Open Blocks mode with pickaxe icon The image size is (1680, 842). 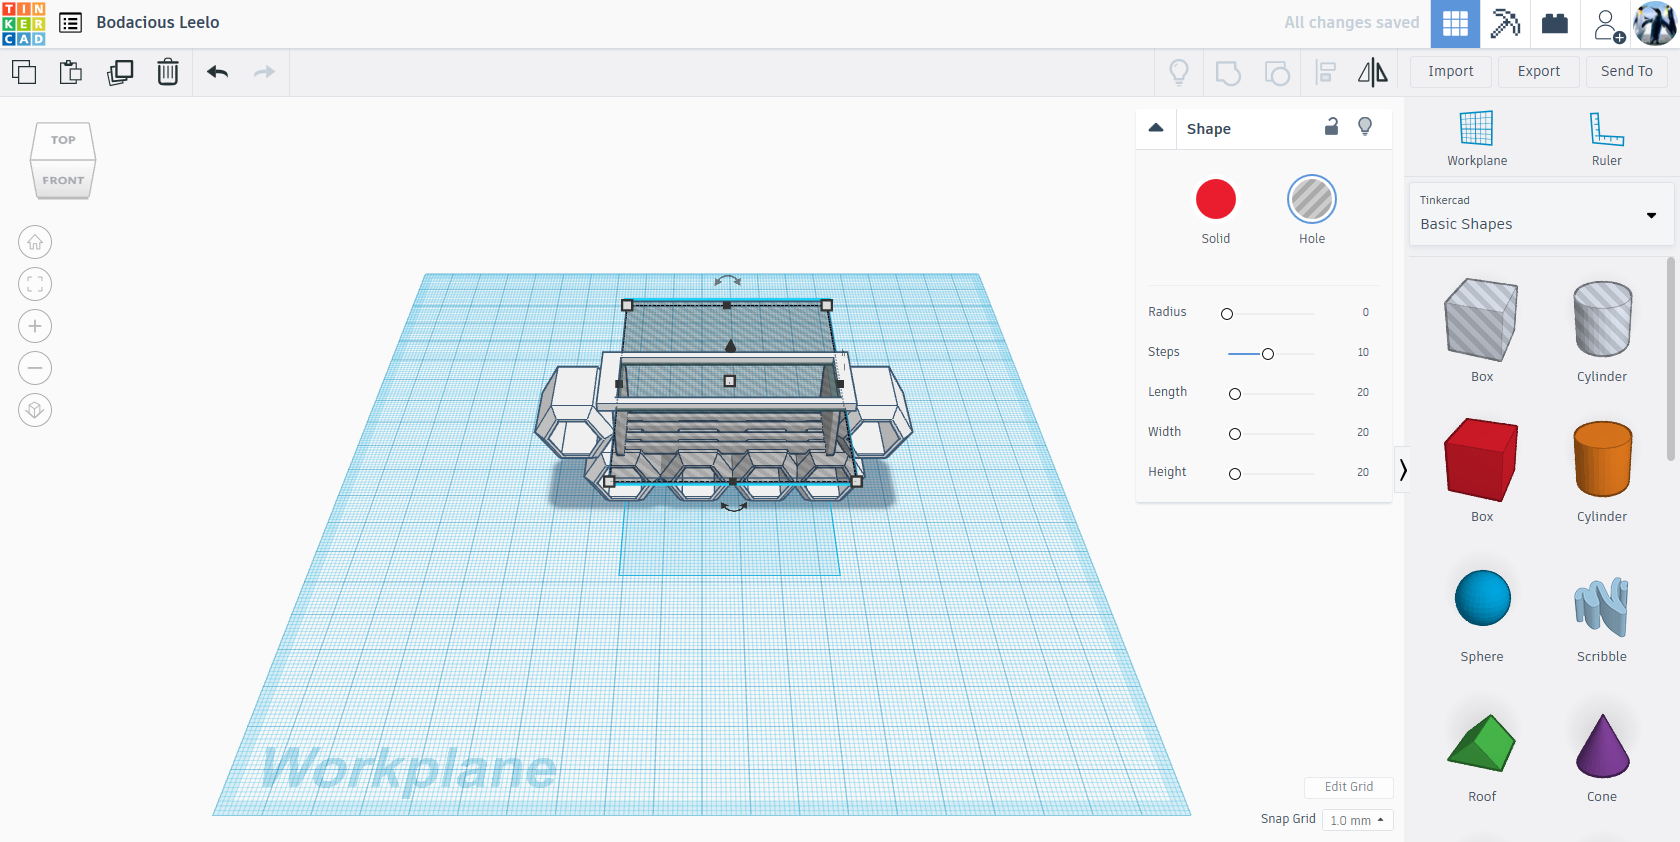pyautogui.click(x=1505, y=23)
